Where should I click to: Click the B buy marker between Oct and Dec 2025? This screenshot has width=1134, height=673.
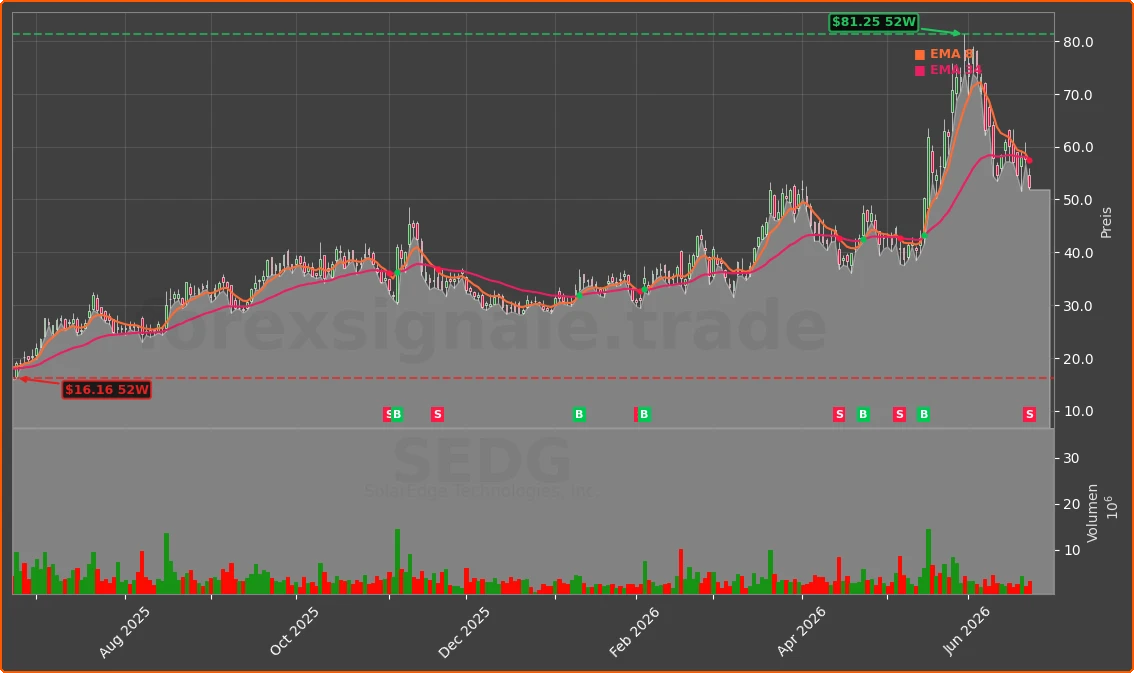396,414
